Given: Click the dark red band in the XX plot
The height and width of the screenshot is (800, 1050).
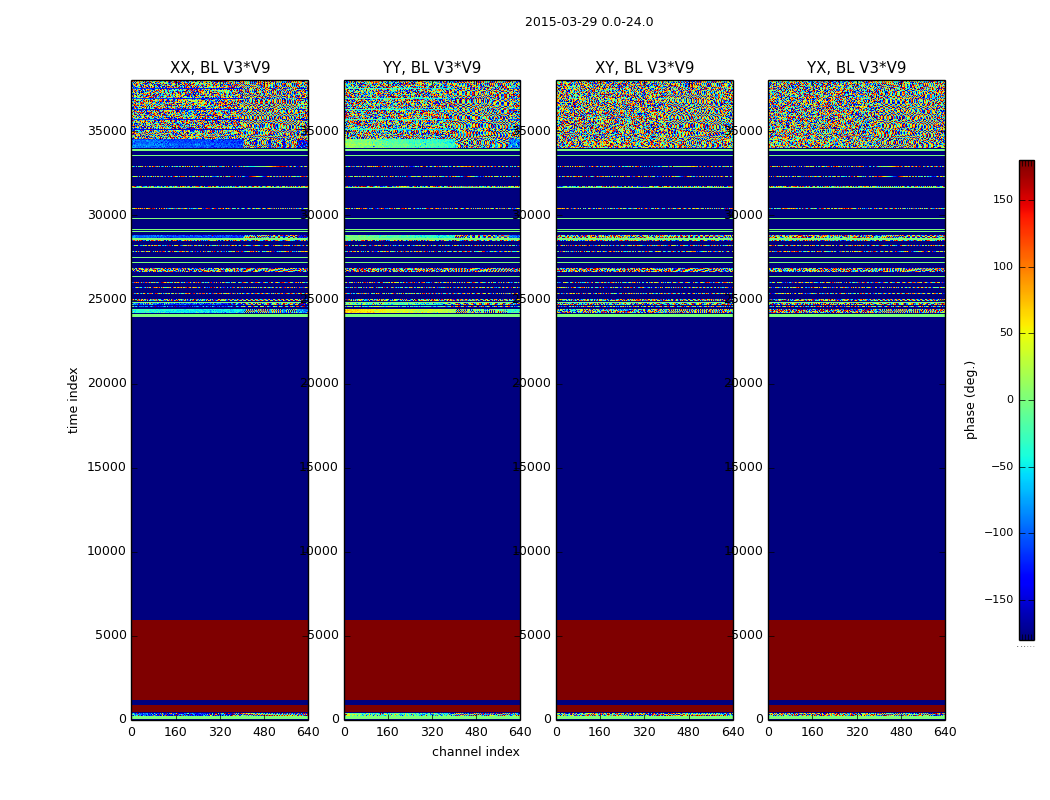Looking at the screenshot, I should click(220, 658).
